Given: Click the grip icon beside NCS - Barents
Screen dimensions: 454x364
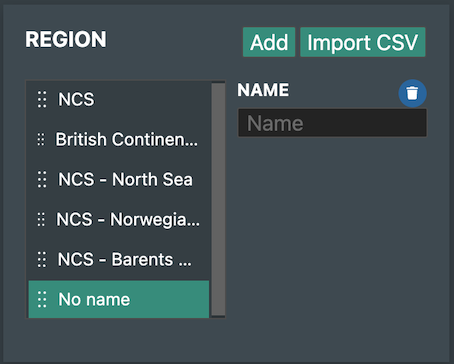Looking at the screenshot, I should [42, 259].
